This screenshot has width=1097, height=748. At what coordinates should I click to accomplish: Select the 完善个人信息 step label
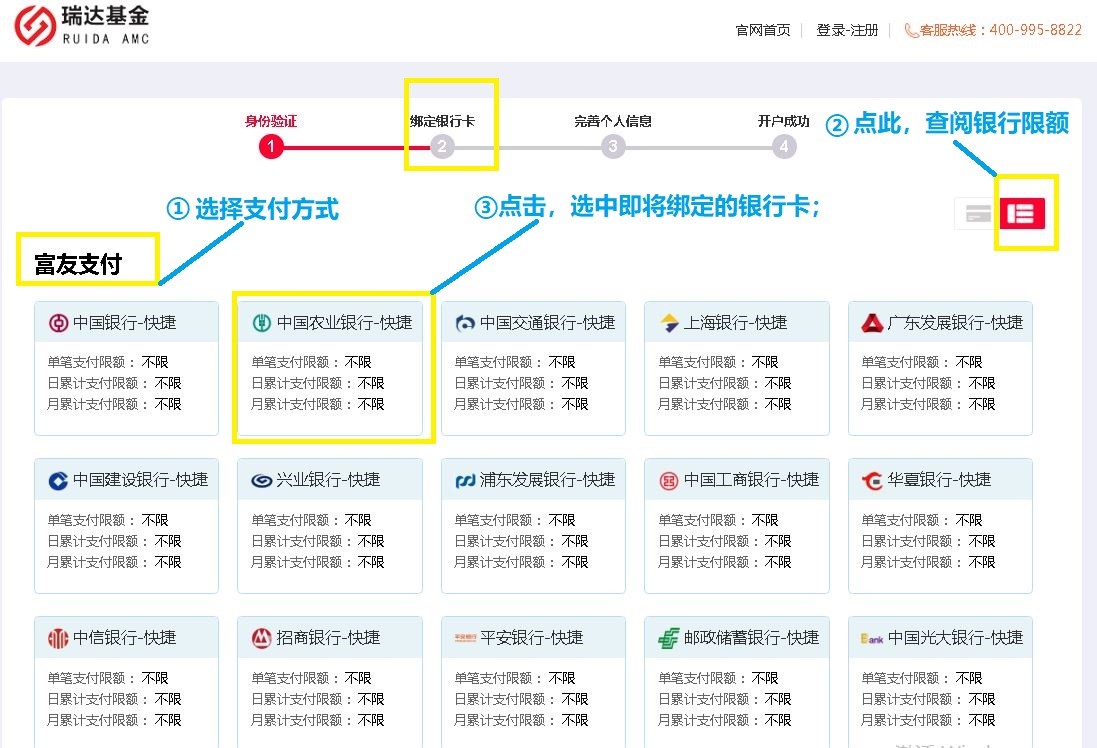pyautogui.click(x=613, y=121)
